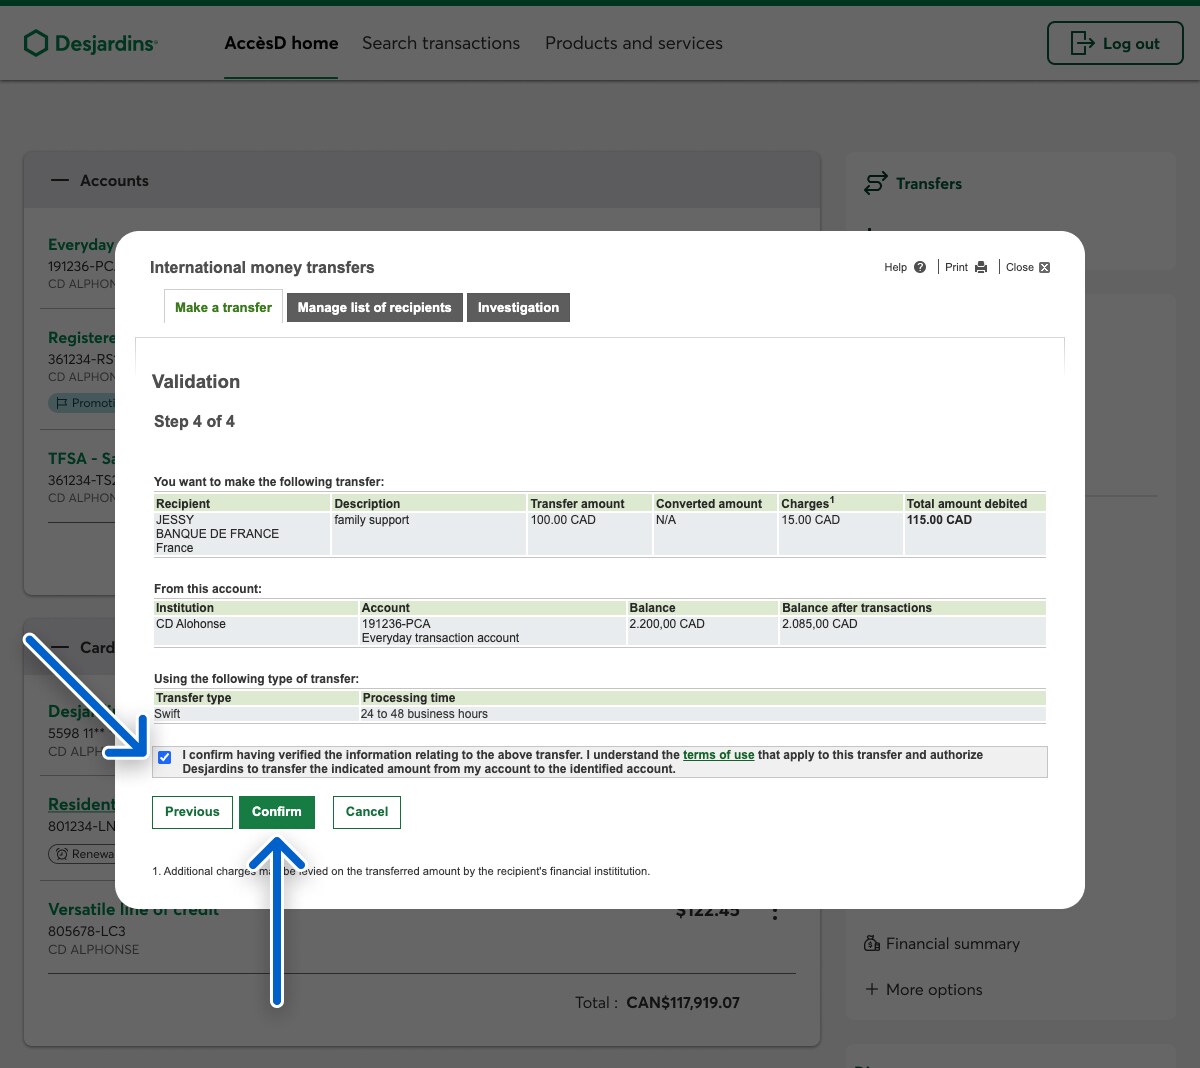
Task: Open the three-dot menu for line of credit
Action: tap(775, 913)
